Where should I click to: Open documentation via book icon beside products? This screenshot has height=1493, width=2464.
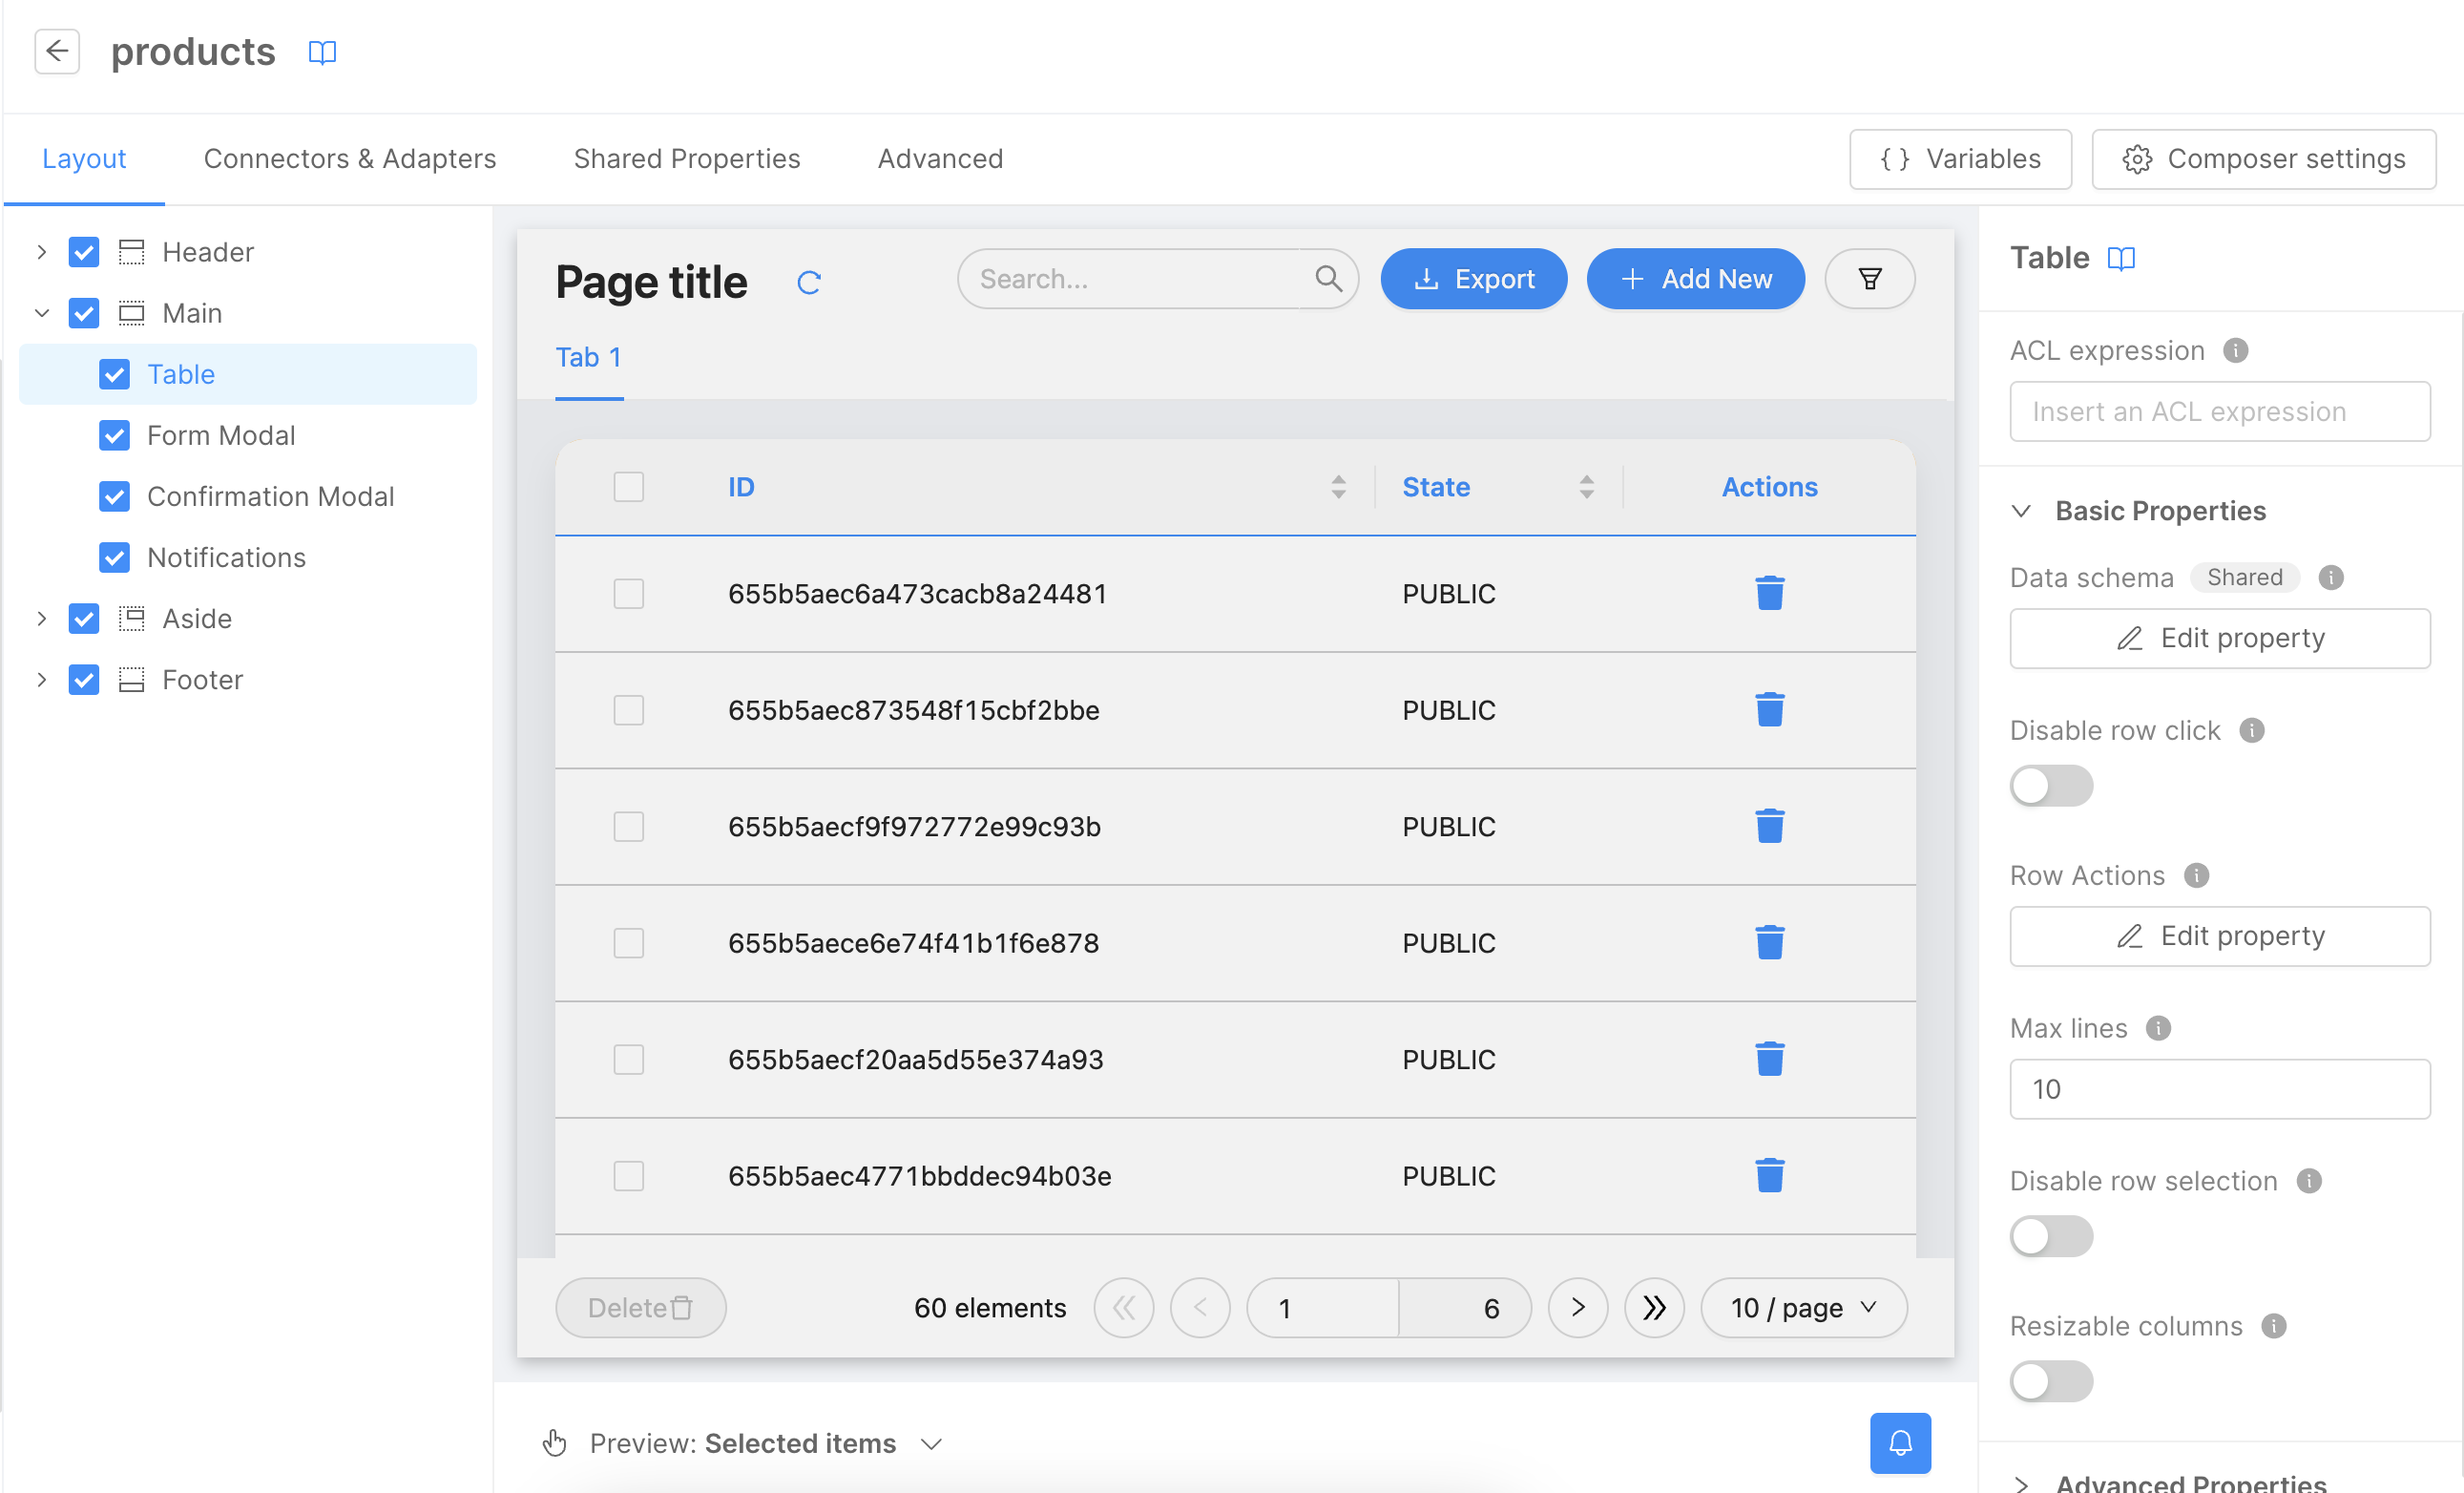click(x=322, y=52)
